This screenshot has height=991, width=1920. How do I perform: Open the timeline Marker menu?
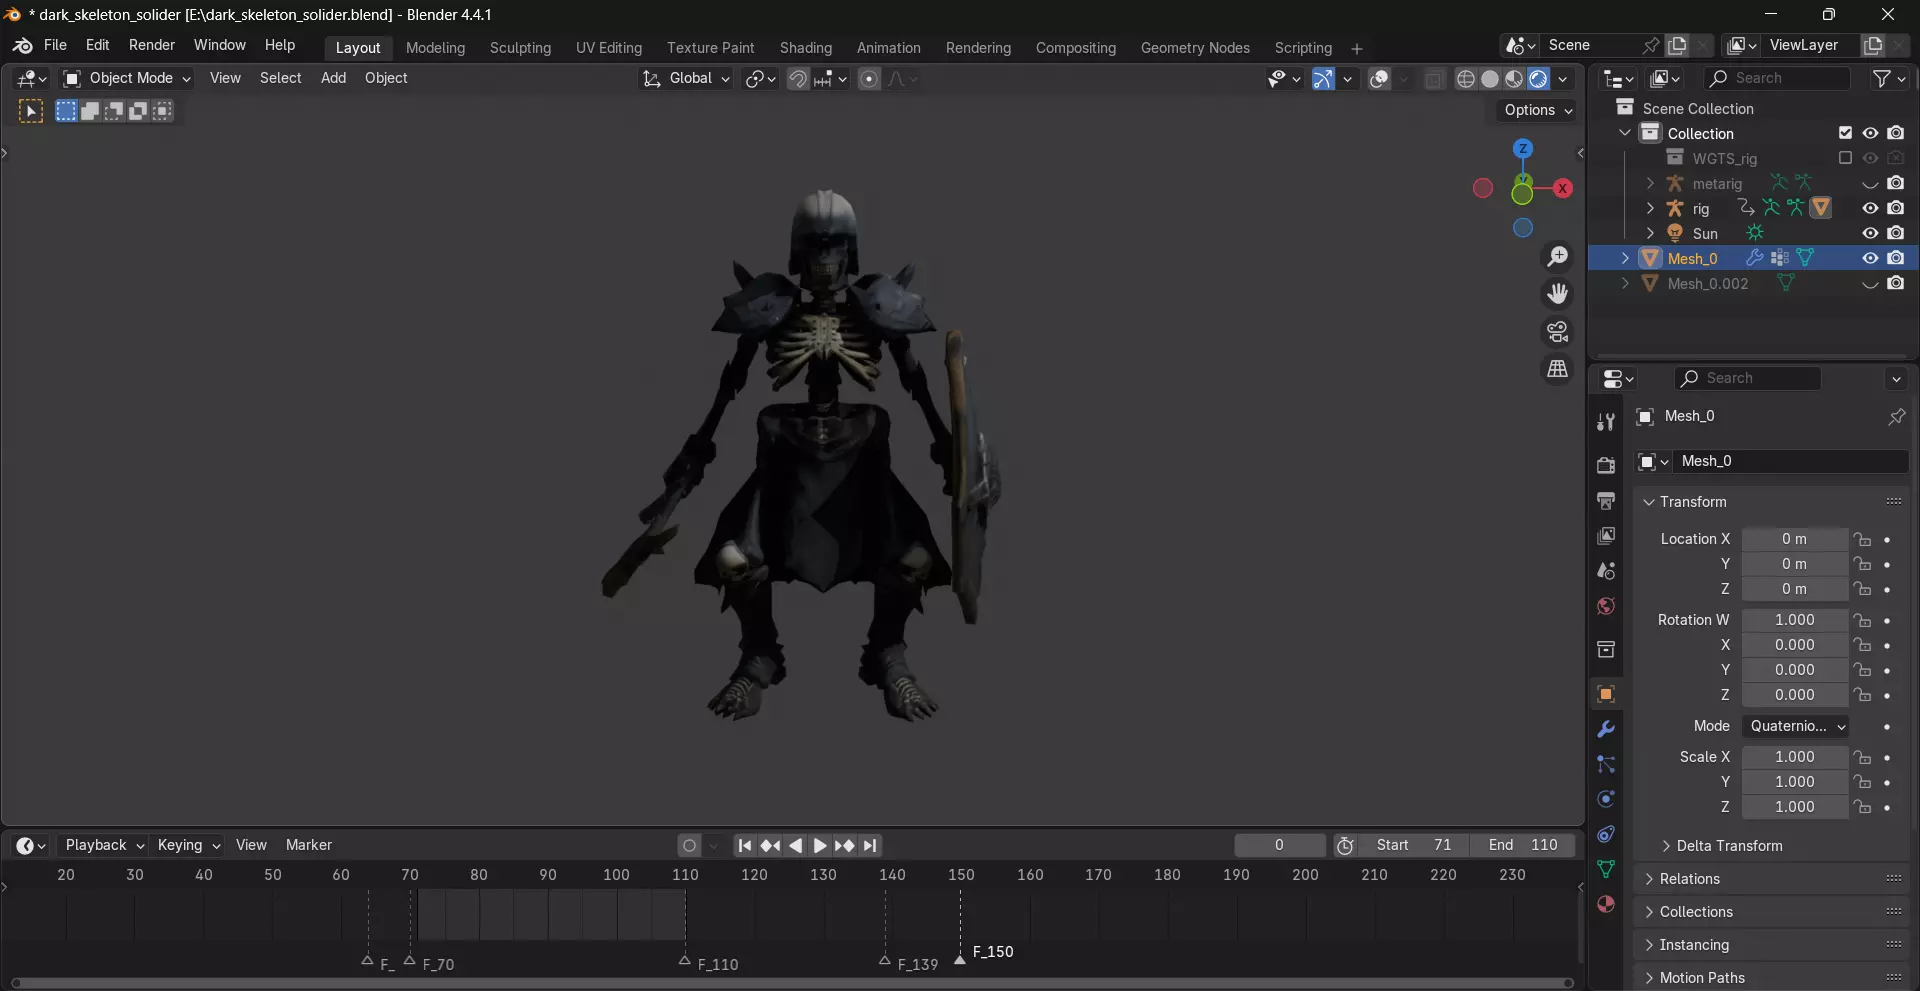pyautogui.click(x=309, y=845)
